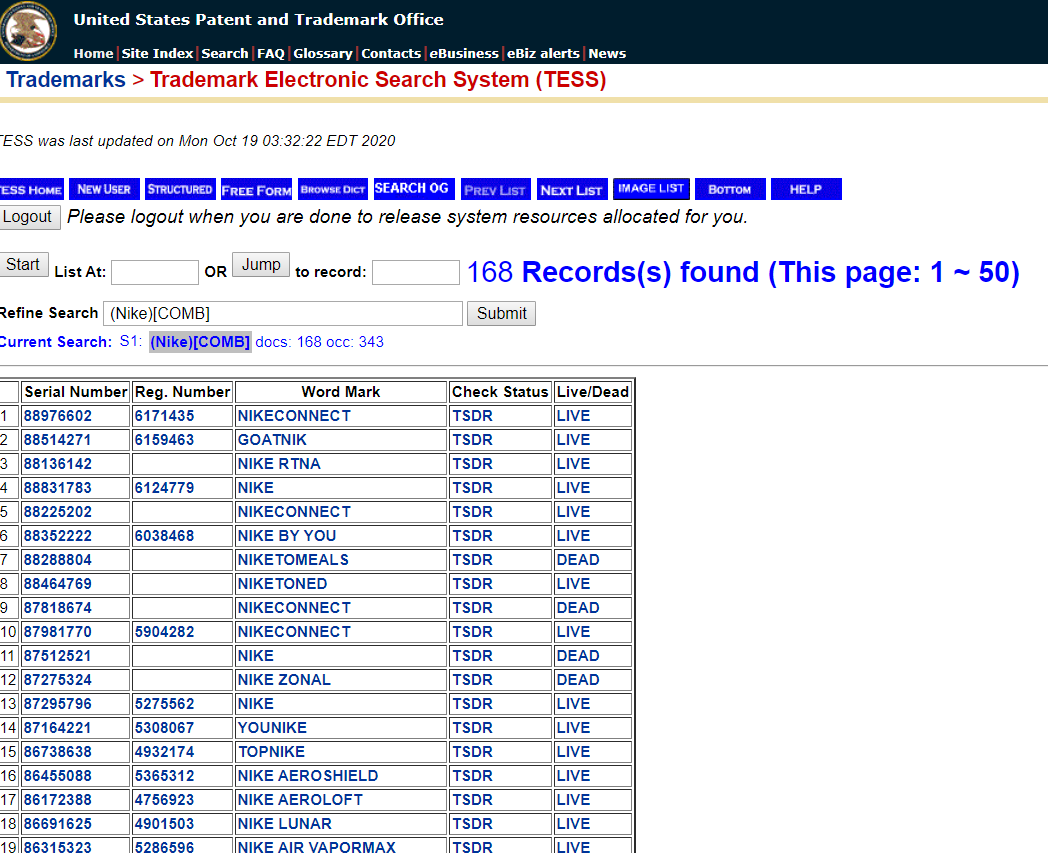Click the Logout button

click(28, 217)
